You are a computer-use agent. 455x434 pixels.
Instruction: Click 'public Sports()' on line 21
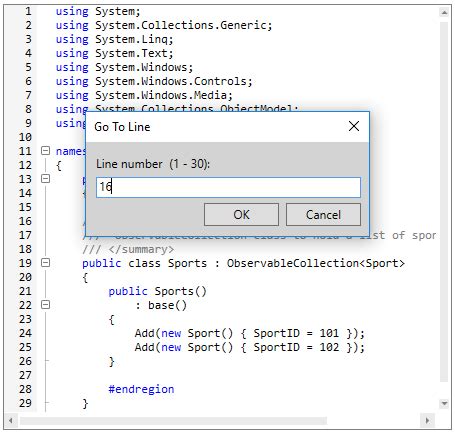[157, 291]
